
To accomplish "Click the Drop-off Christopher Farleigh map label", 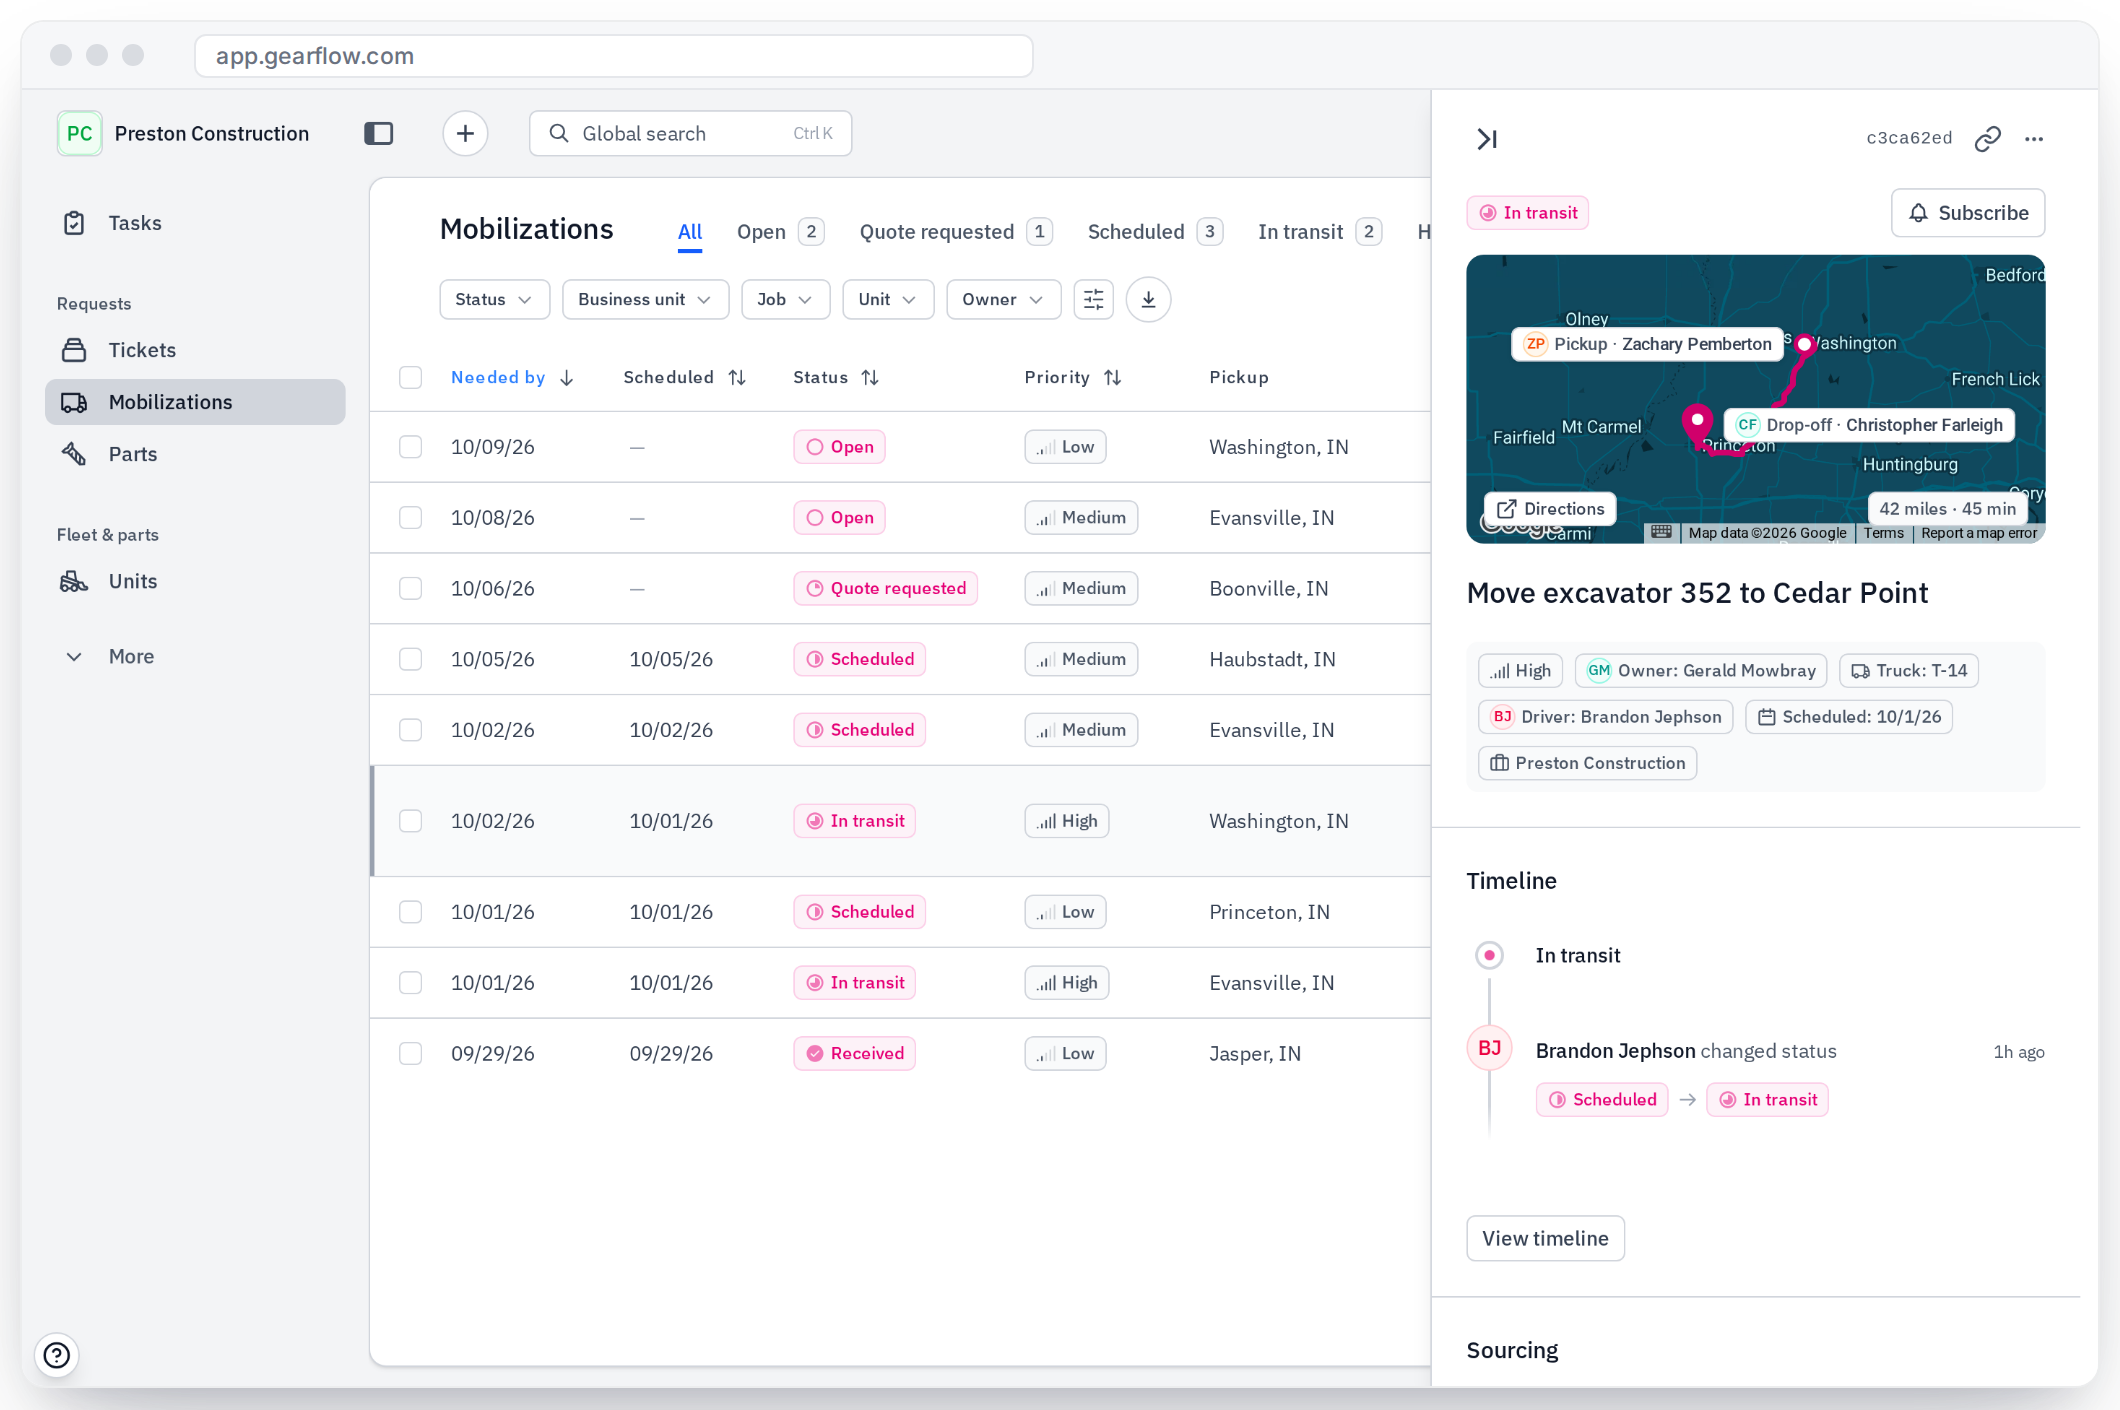I will point(1869,425).
